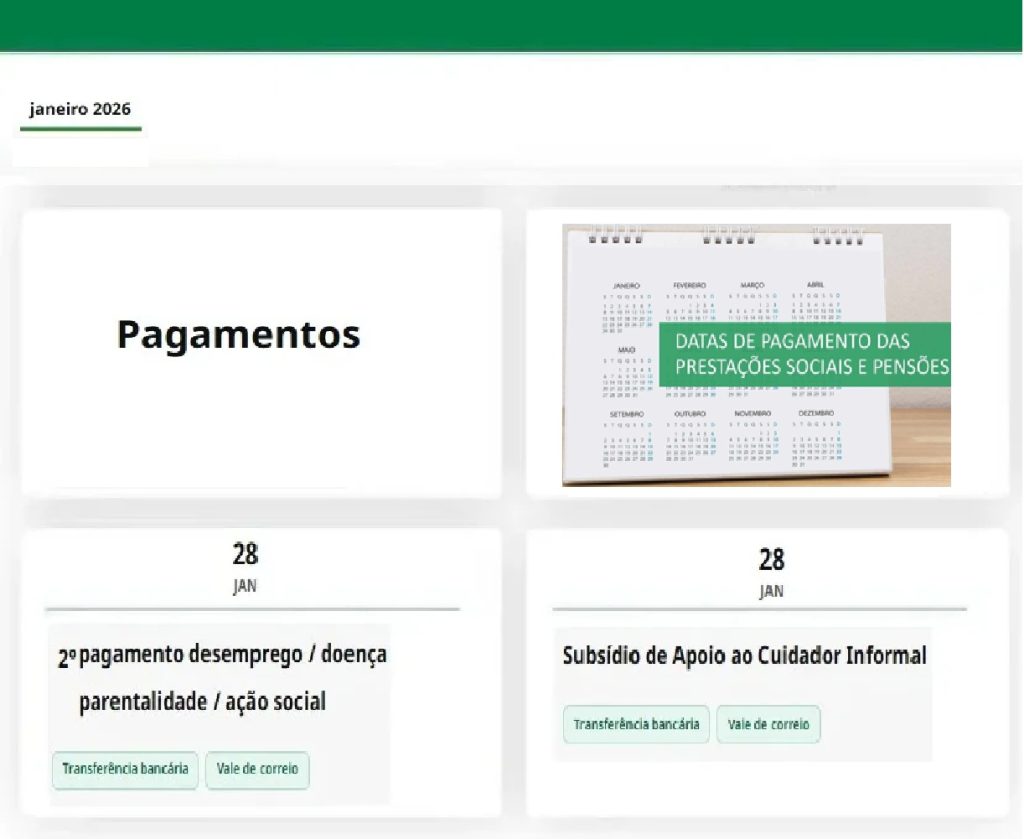Click the 'Datas de pagamento das prestações sociais' banner
Screen dimensions: 1024x839
tap(804, 353)
